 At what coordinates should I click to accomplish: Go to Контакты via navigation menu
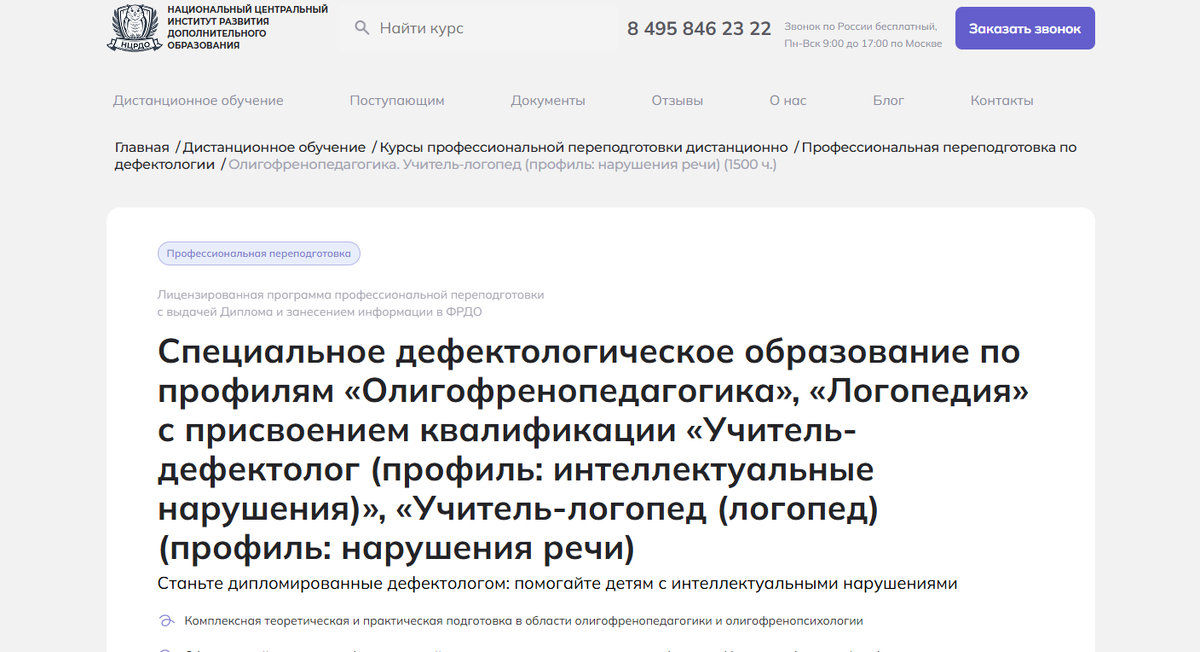(x=1002, y=100)
